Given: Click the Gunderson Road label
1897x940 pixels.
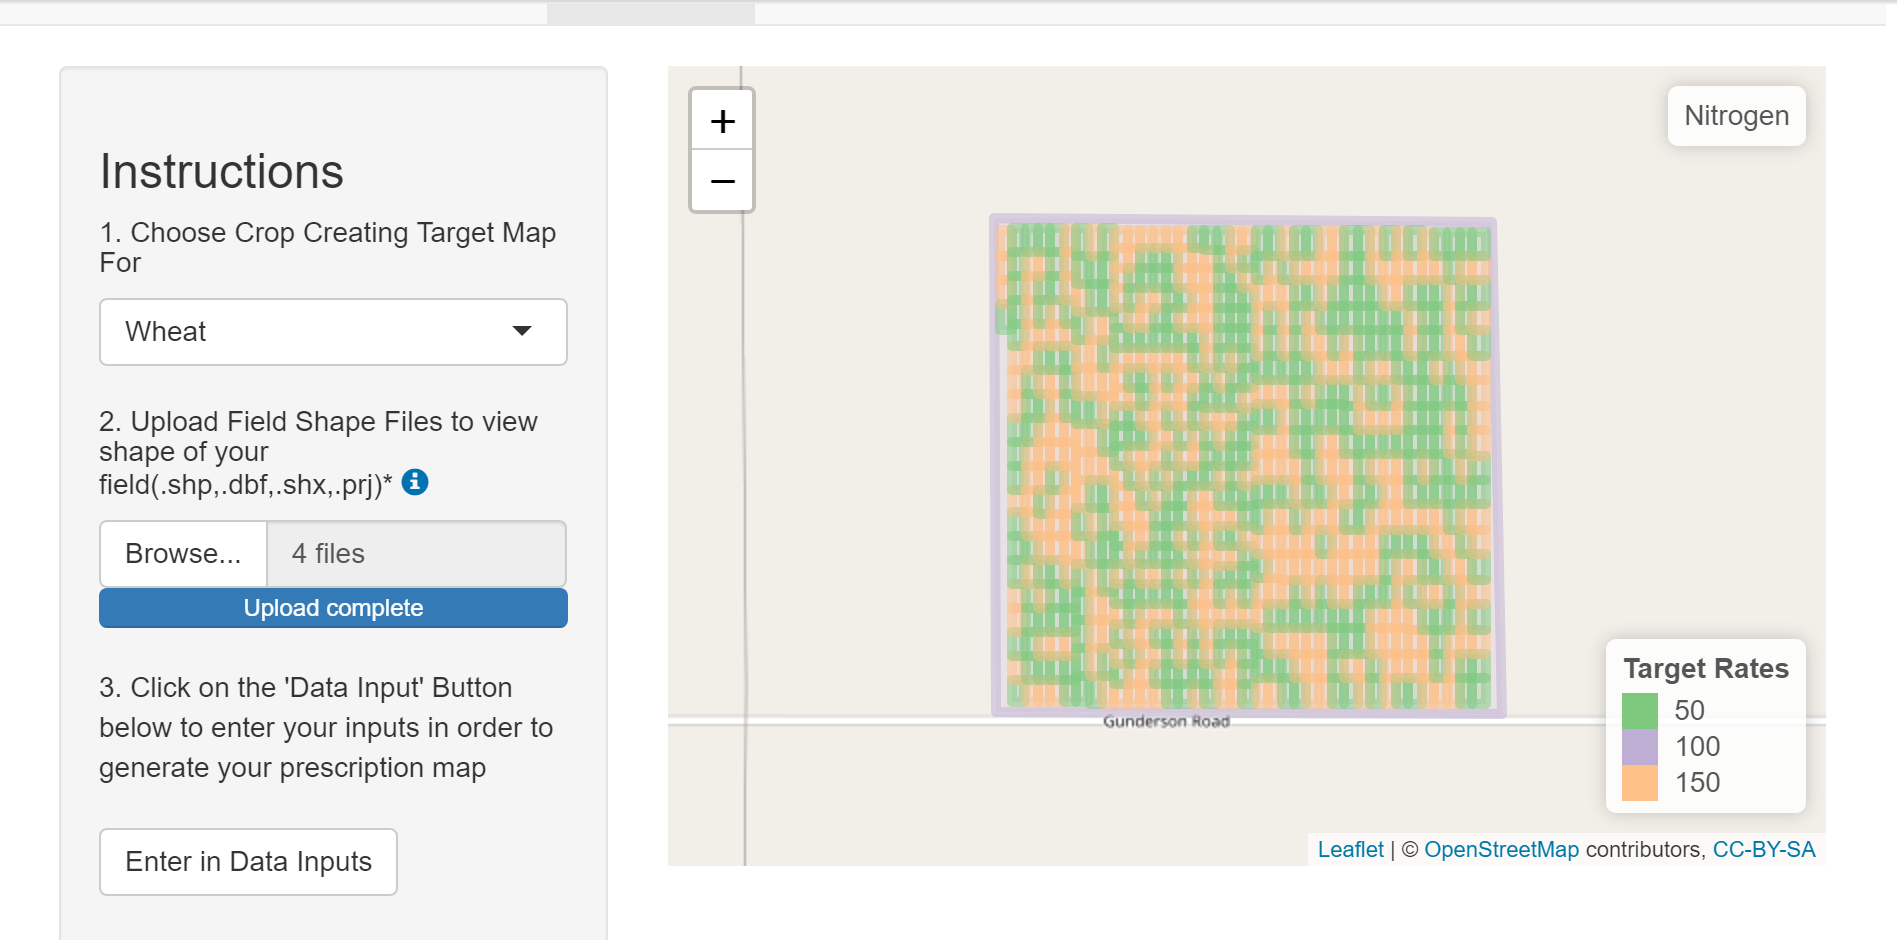Looking at the screenshot, I should [1166, 721].
